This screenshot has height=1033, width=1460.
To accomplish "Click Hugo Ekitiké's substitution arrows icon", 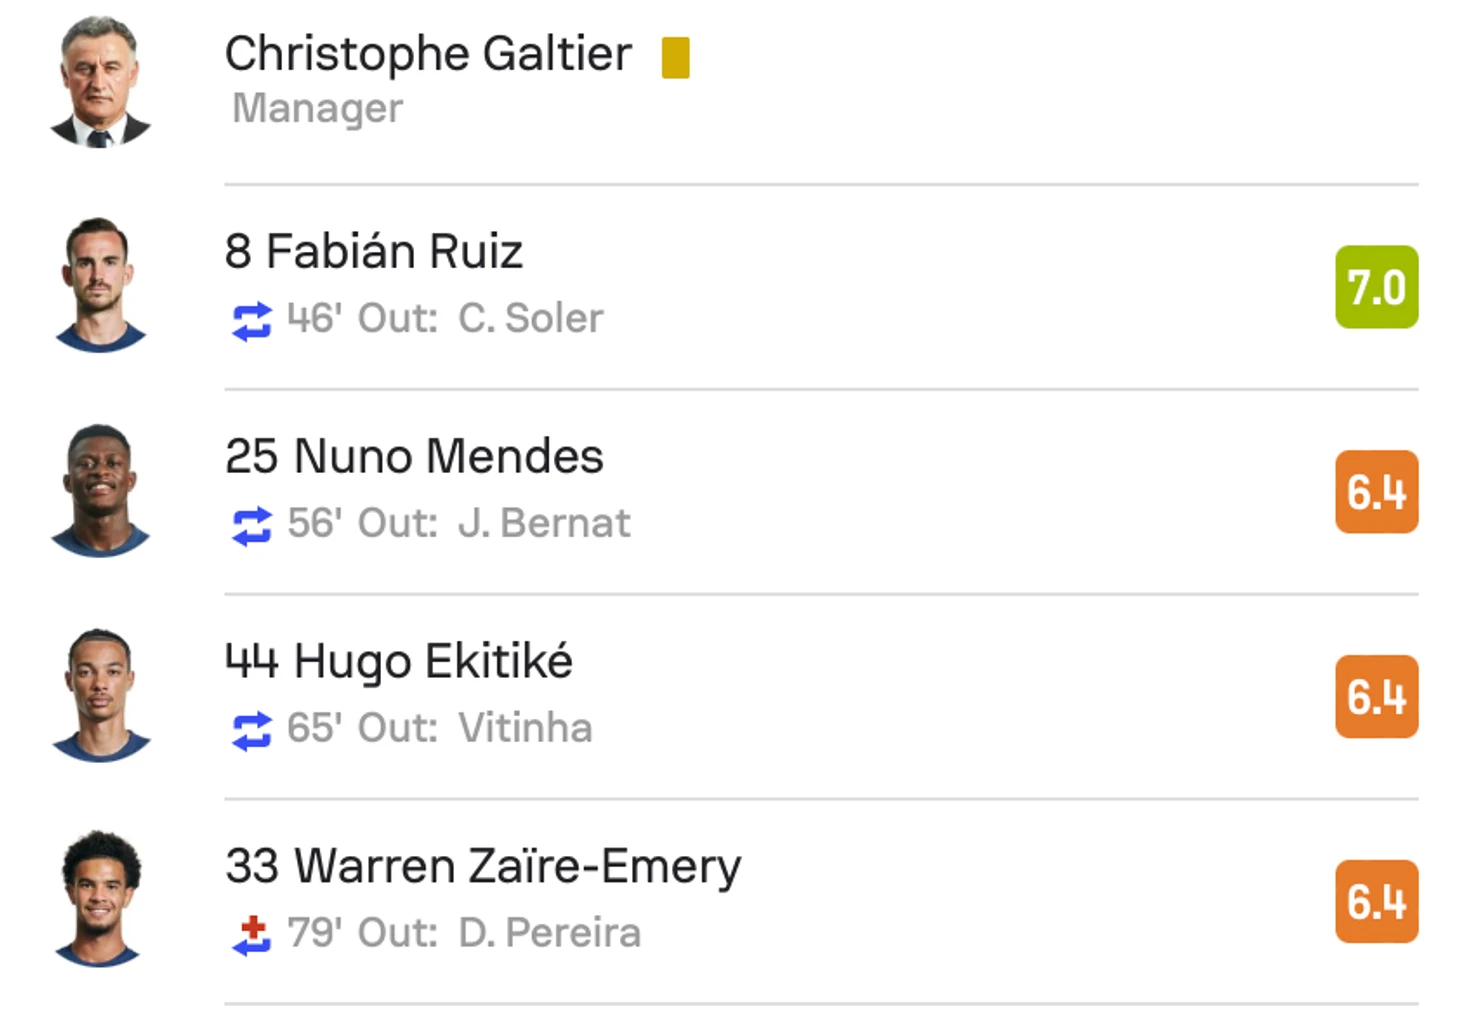I will click(252, 731).
